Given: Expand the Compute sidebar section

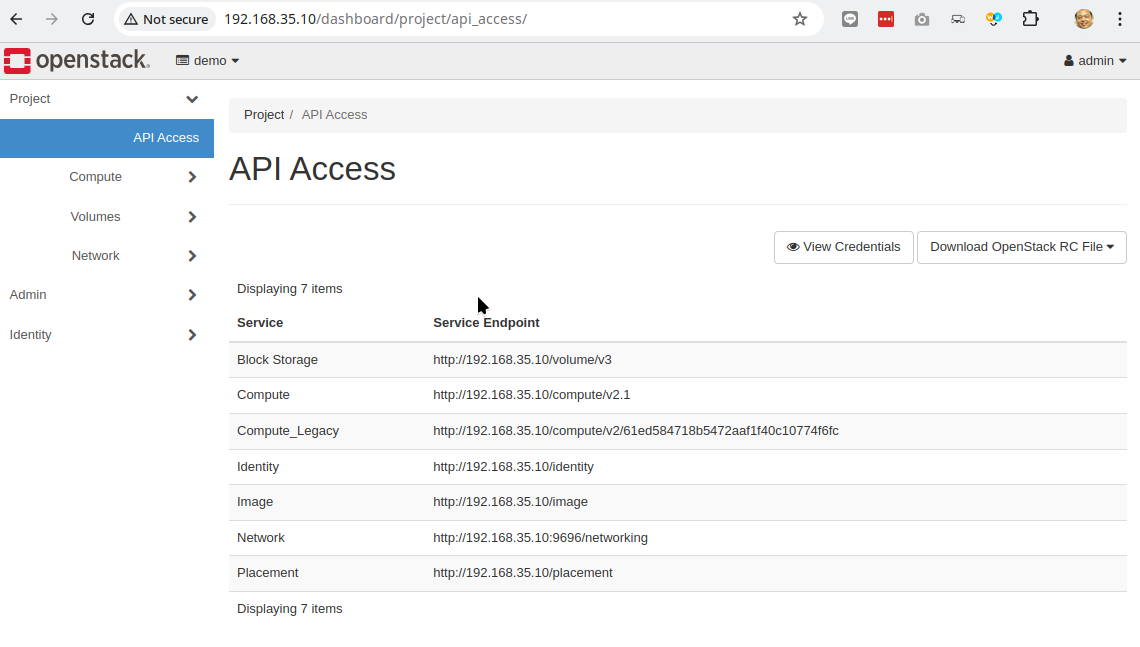Looking at the screenshot, I should click(x=107, y=177).
